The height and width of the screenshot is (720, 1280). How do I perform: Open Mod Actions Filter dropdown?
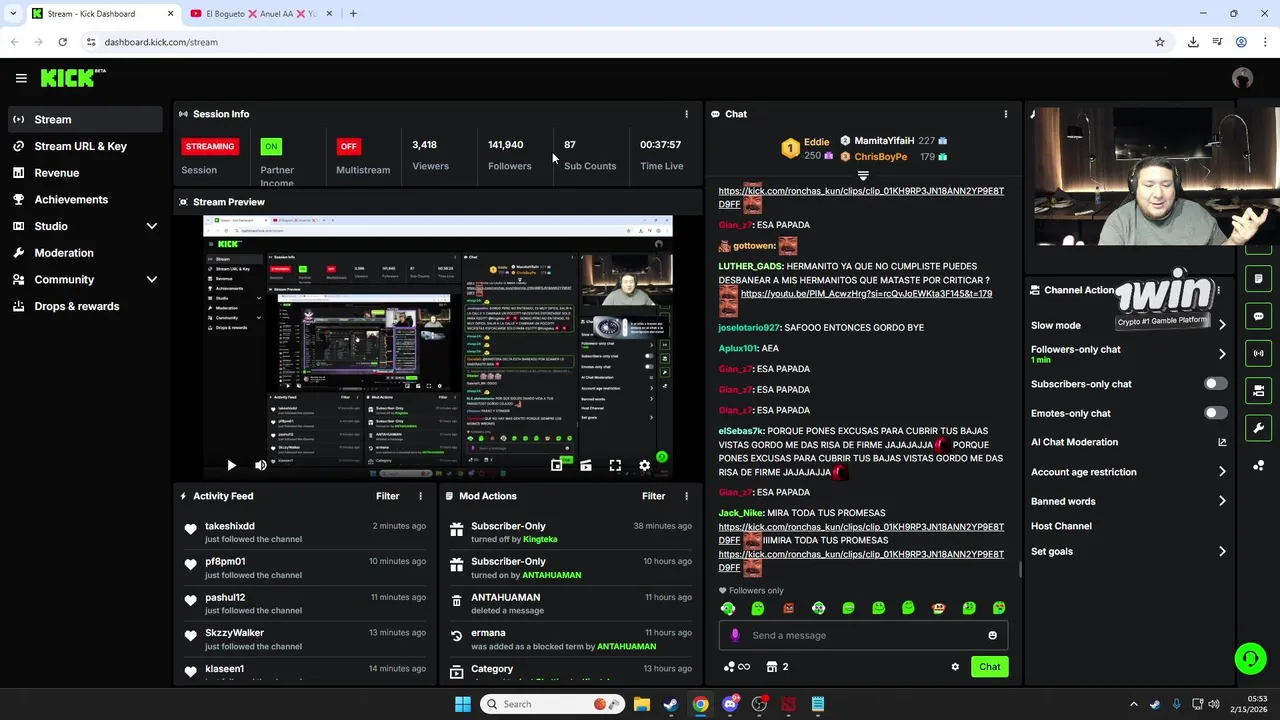[653, 496]
